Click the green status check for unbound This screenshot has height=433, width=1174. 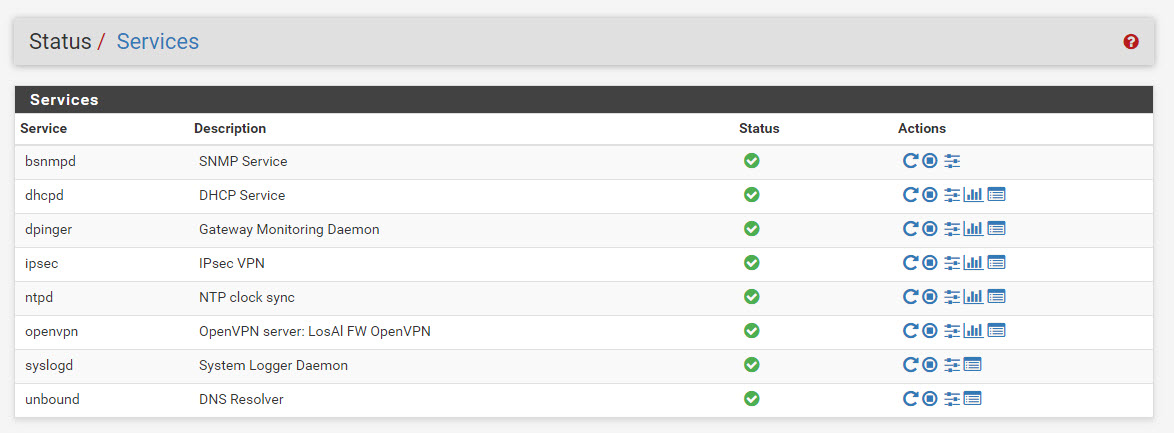(752, 399)
